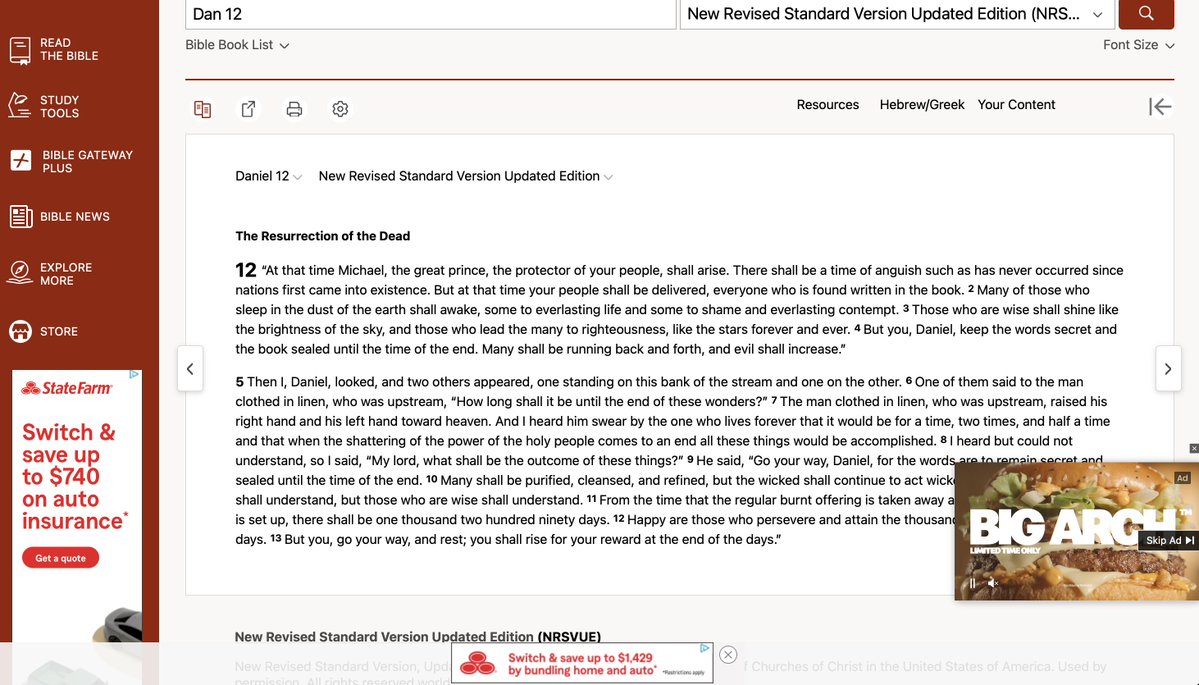
Task: Click heading 'The Resurrection of the Dead'
Action: click(x=323, y=236)
